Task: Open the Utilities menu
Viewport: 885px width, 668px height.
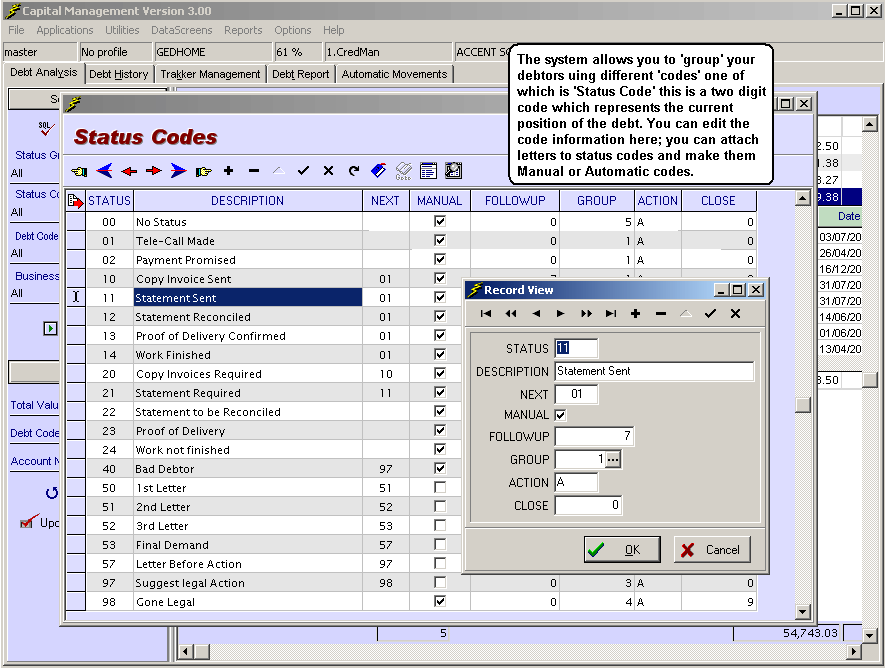Action: 122,30
